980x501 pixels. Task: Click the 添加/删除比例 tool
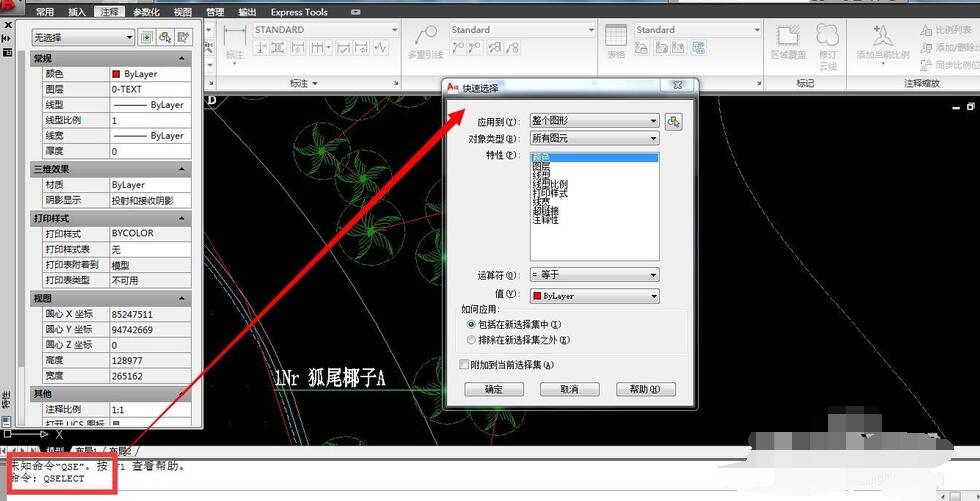click(949, 47)
